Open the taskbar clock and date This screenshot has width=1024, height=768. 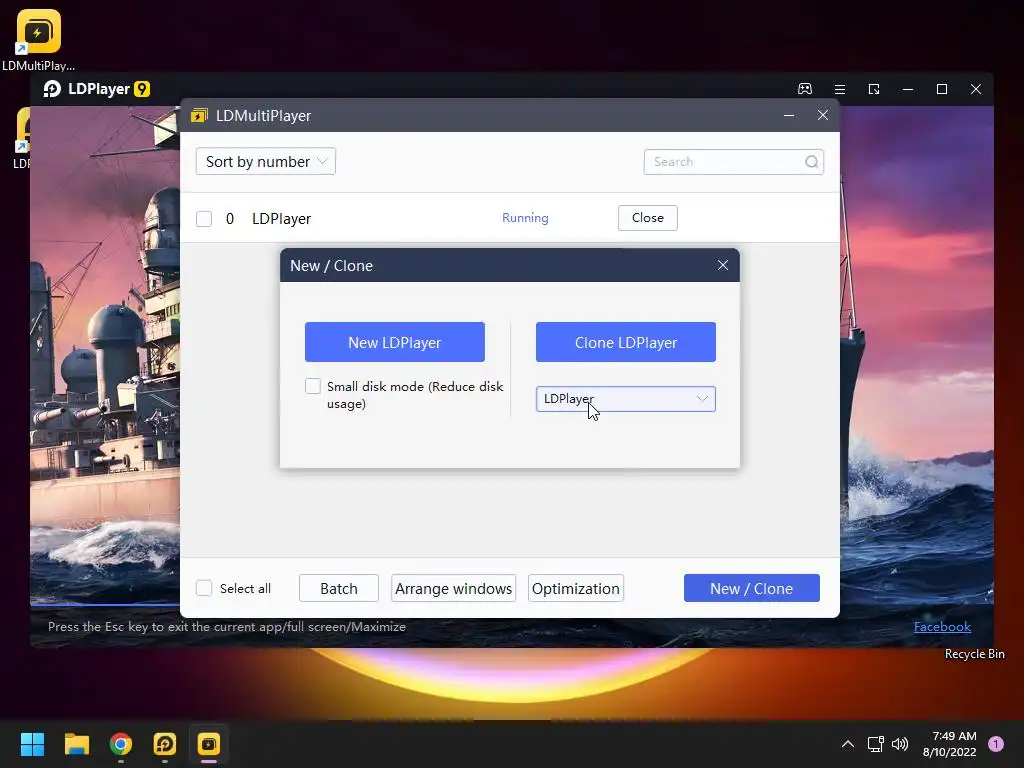950,744
